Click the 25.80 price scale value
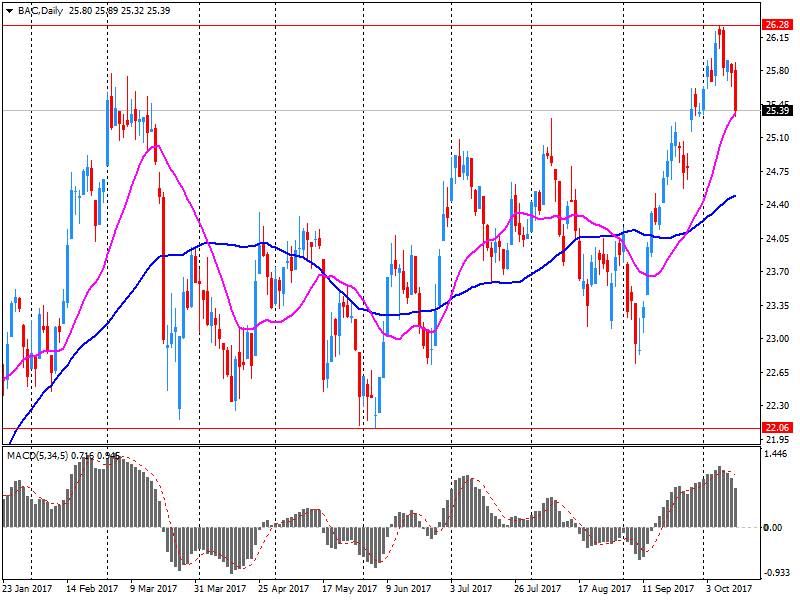The height and width of the screenshot is (600, 800). [x=778, y=70]
